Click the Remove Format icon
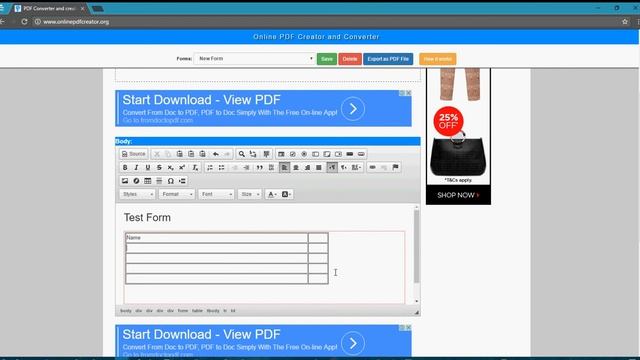 [195, 167]
